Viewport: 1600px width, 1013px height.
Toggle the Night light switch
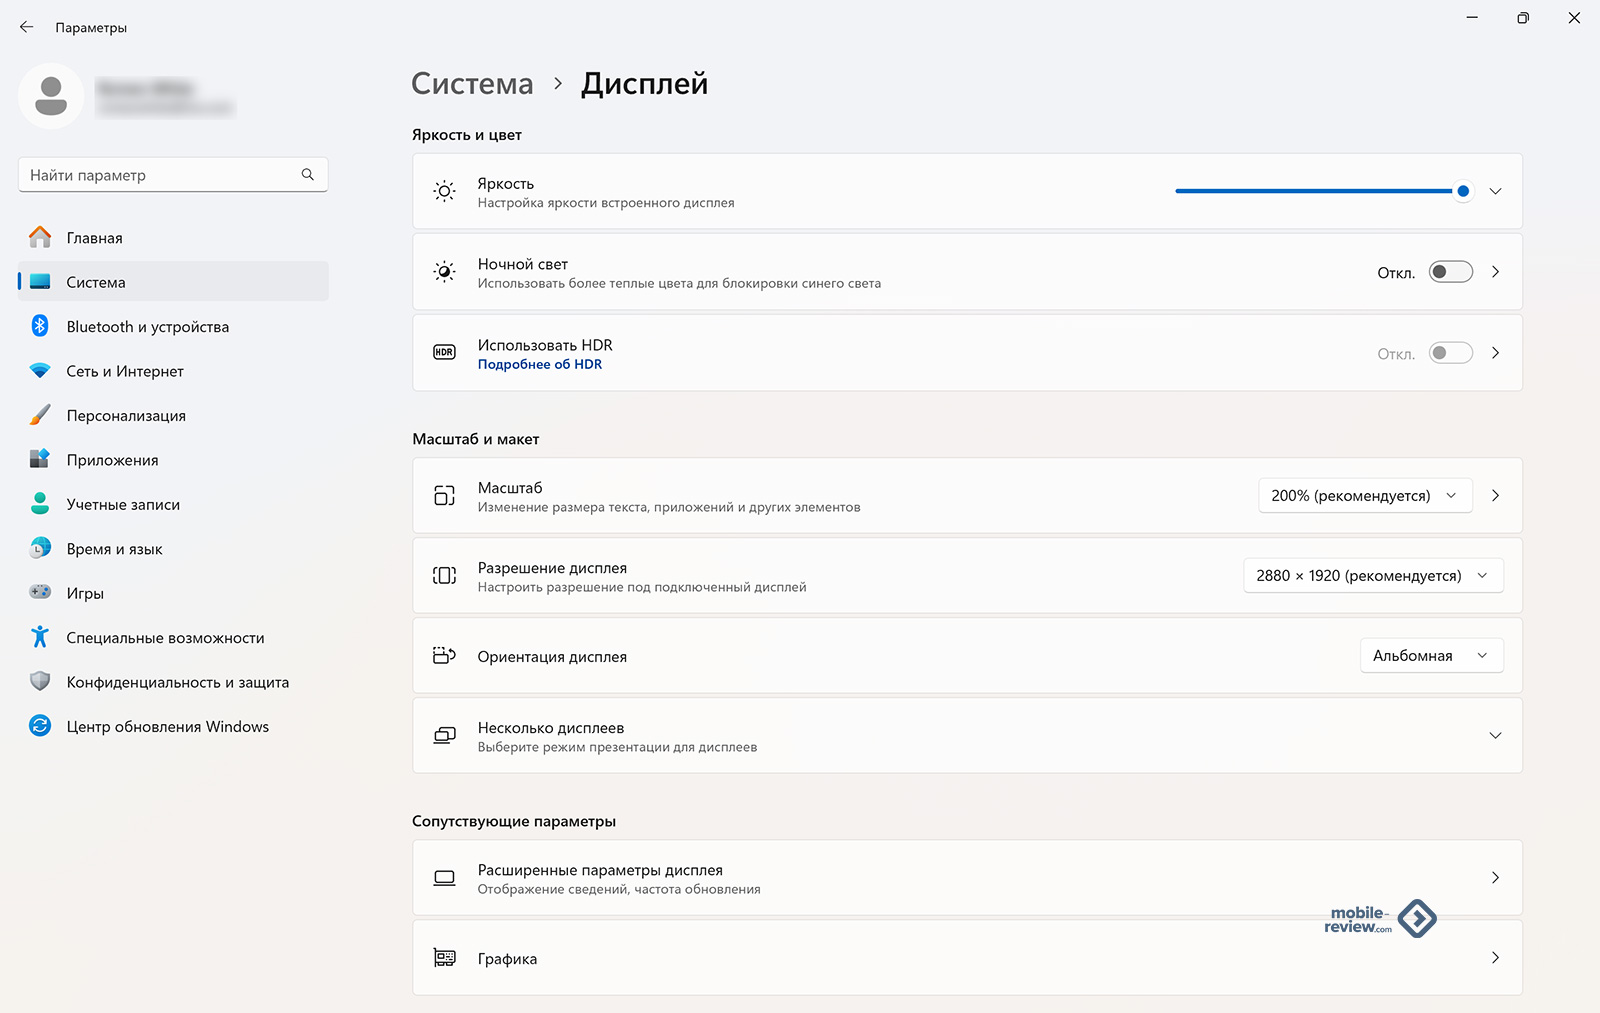[1450, 272]
